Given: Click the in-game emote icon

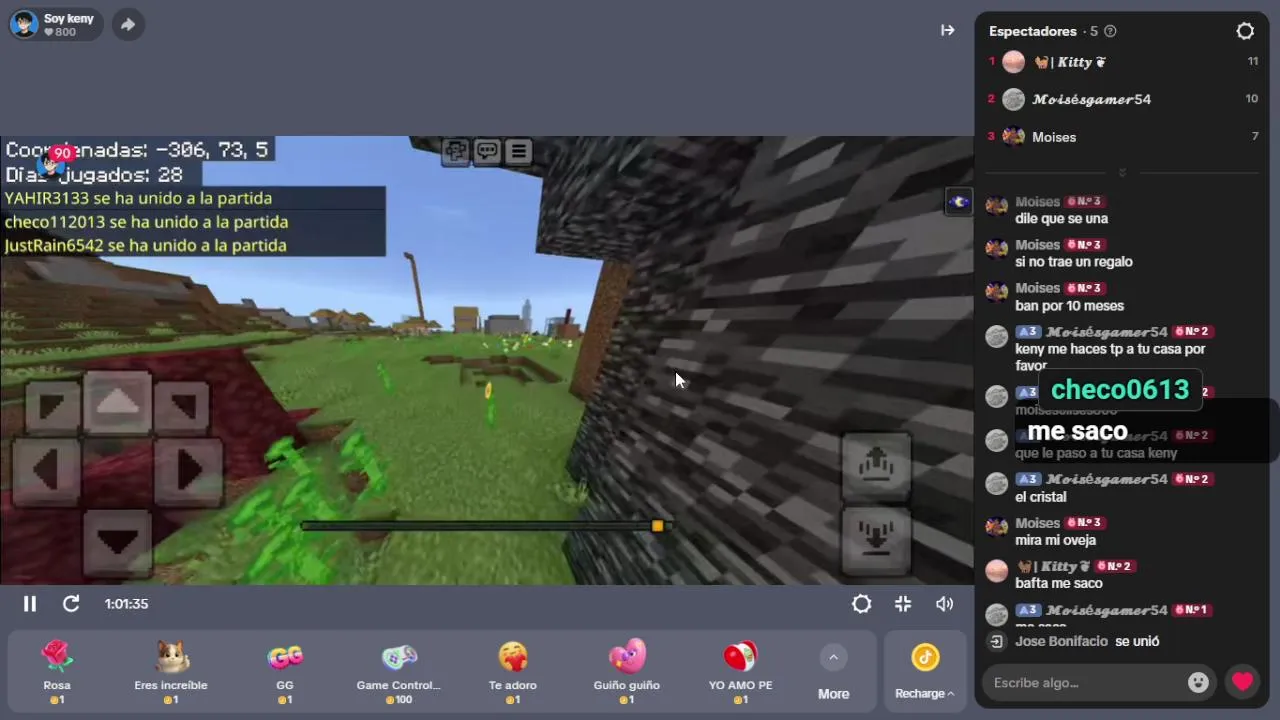Looking at the screenshot, I should click(x=456, y=151).
